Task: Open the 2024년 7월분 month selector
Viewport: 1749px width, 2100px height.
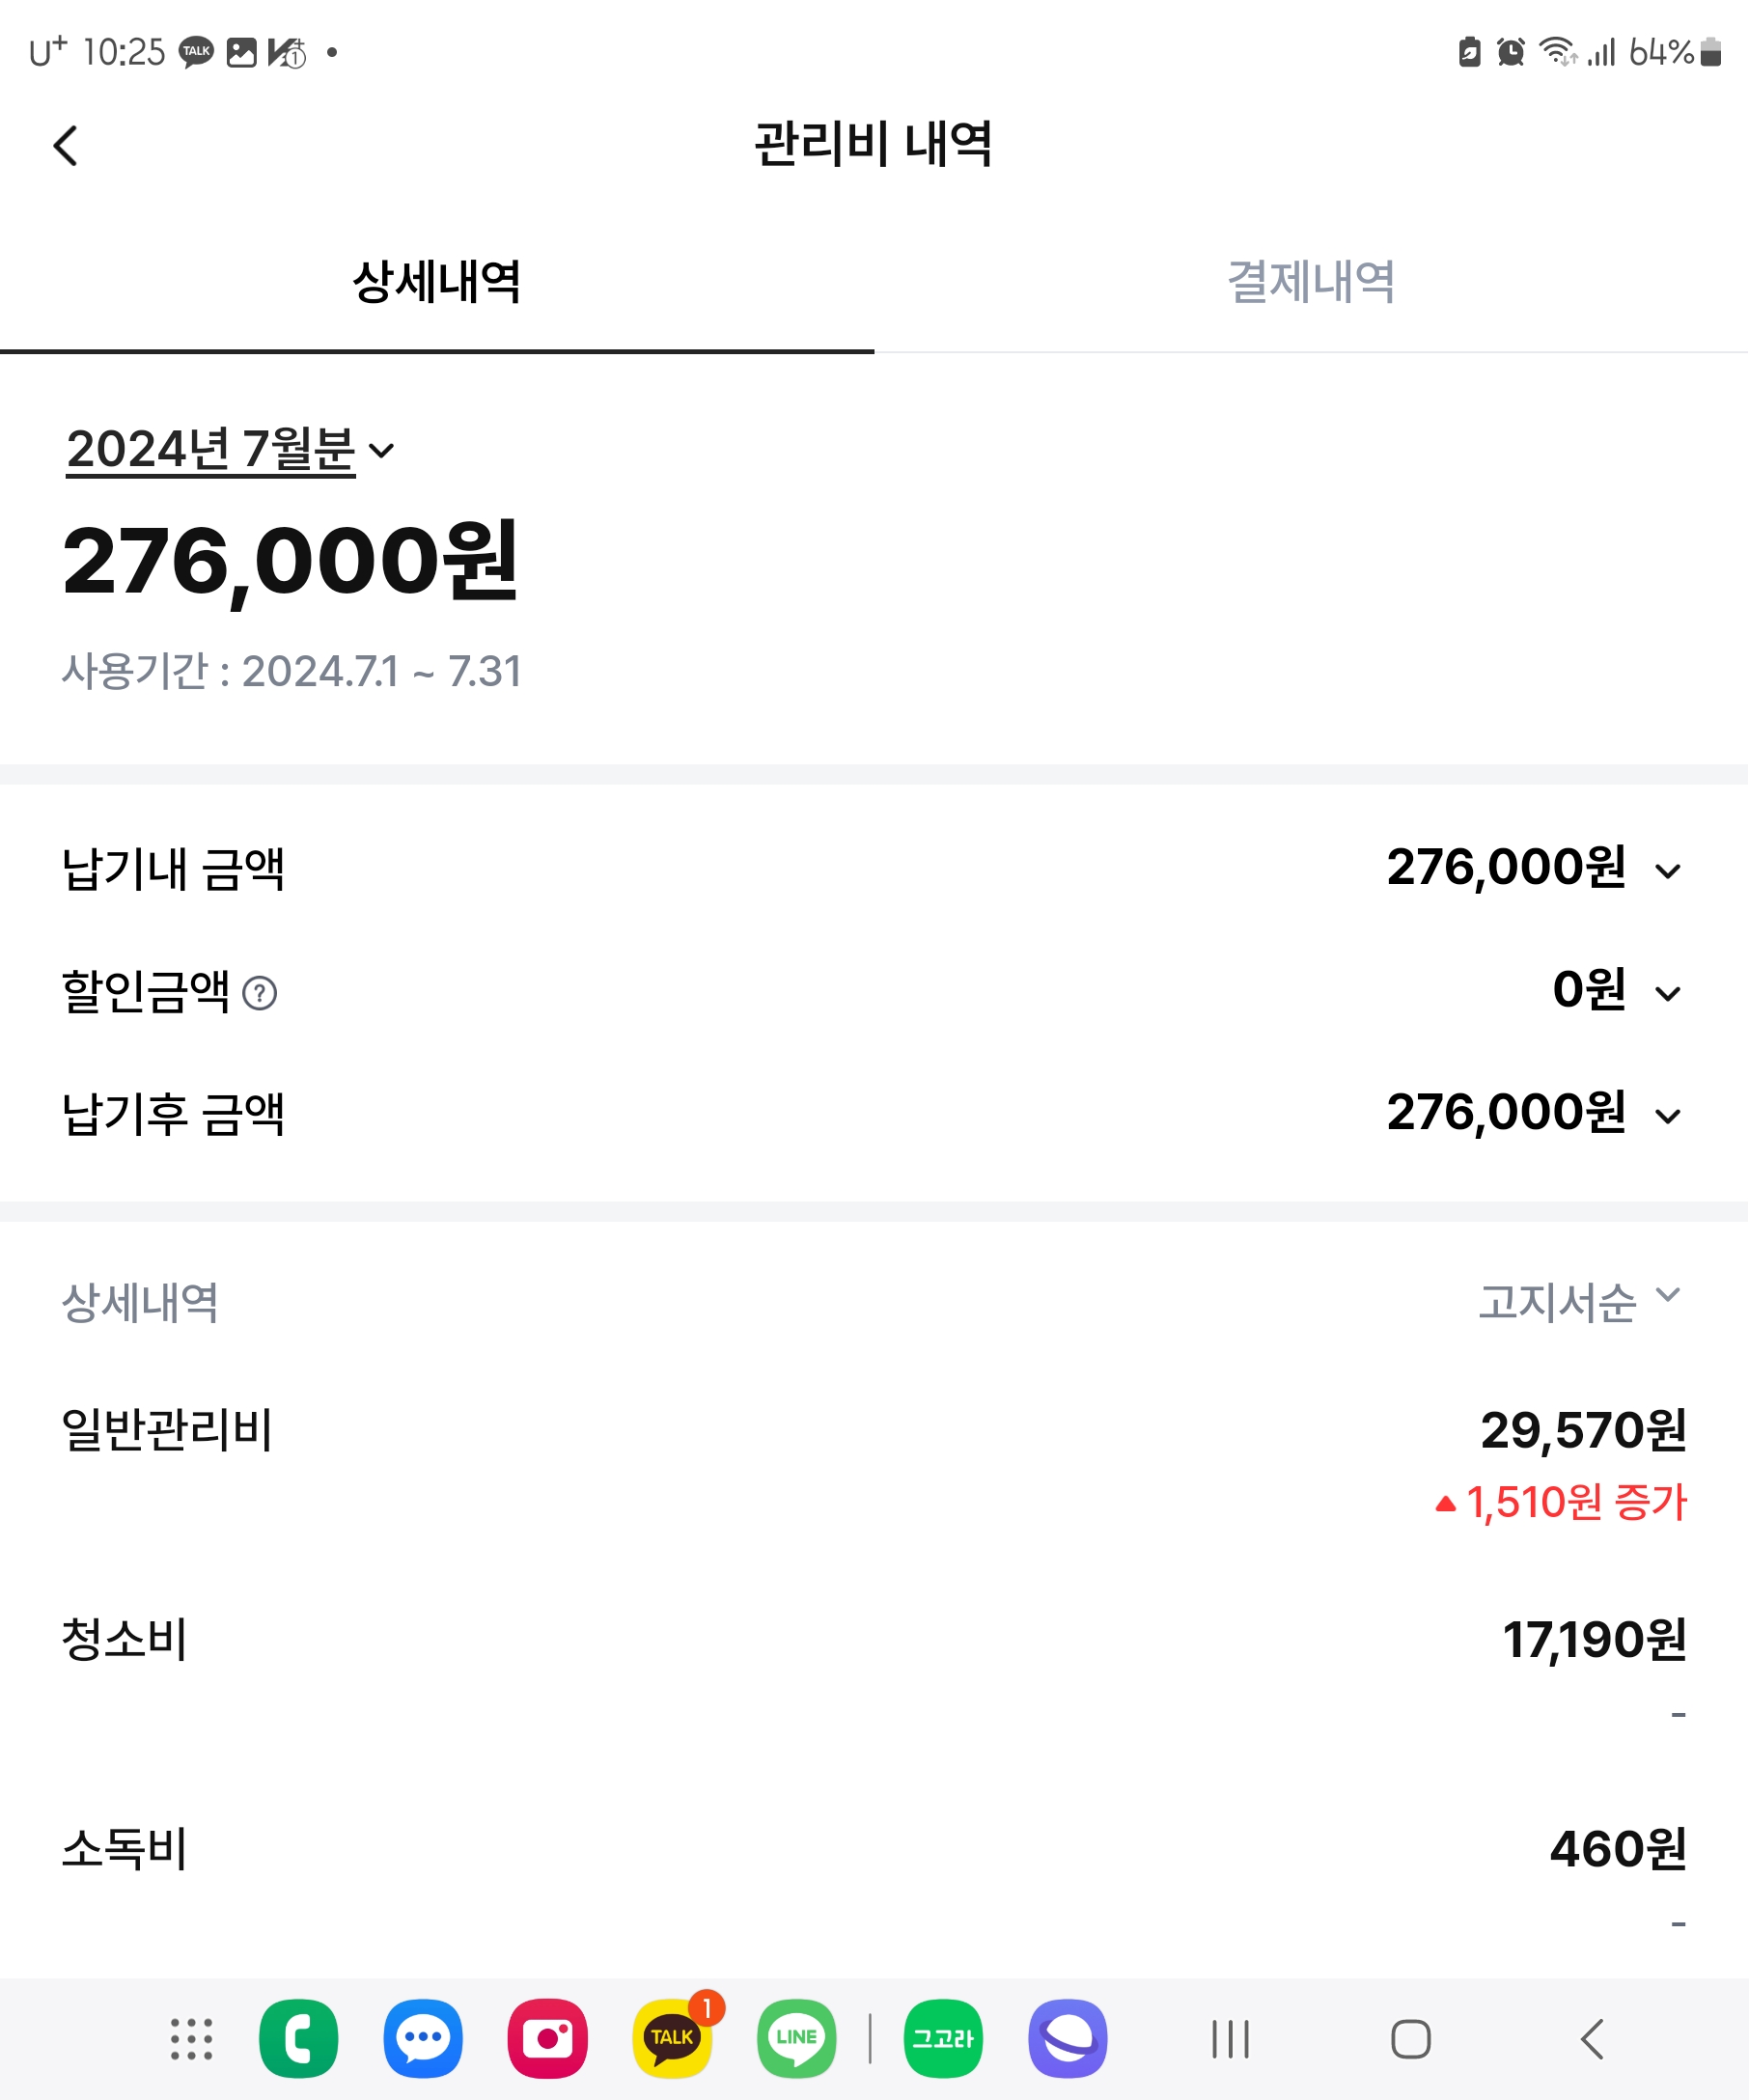Action: click(x=230, y=450)
